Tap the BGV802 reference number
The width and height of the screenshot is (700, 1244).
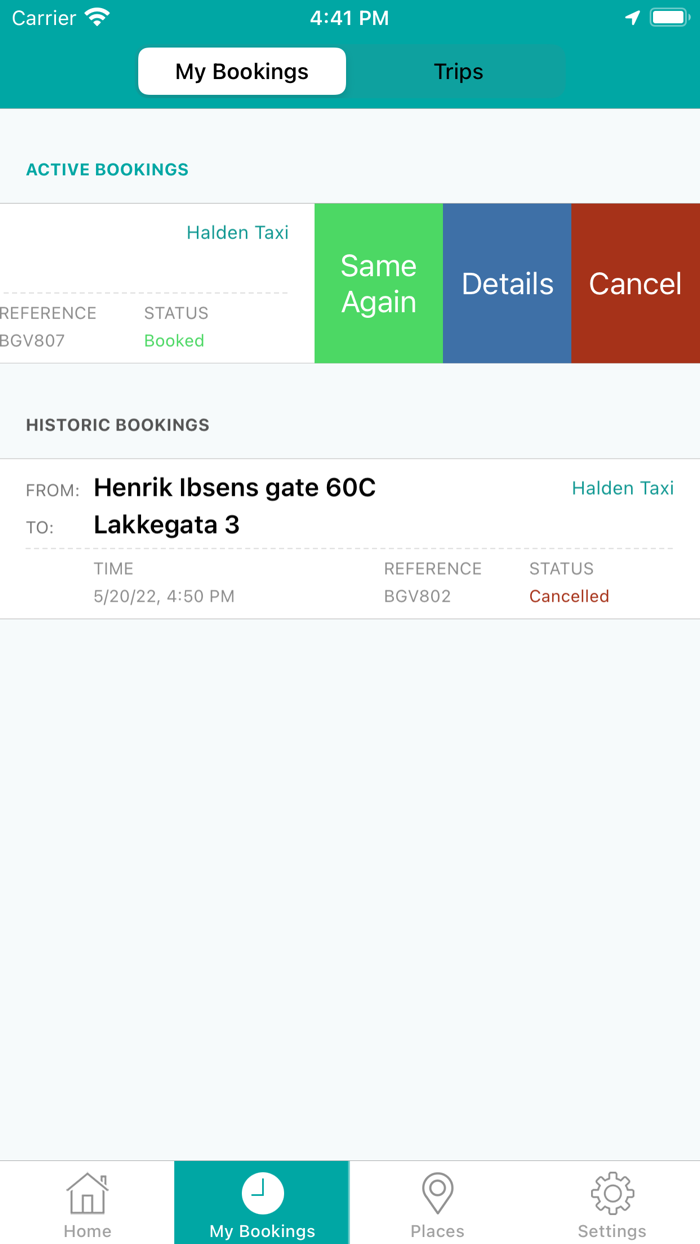[417, 596]
